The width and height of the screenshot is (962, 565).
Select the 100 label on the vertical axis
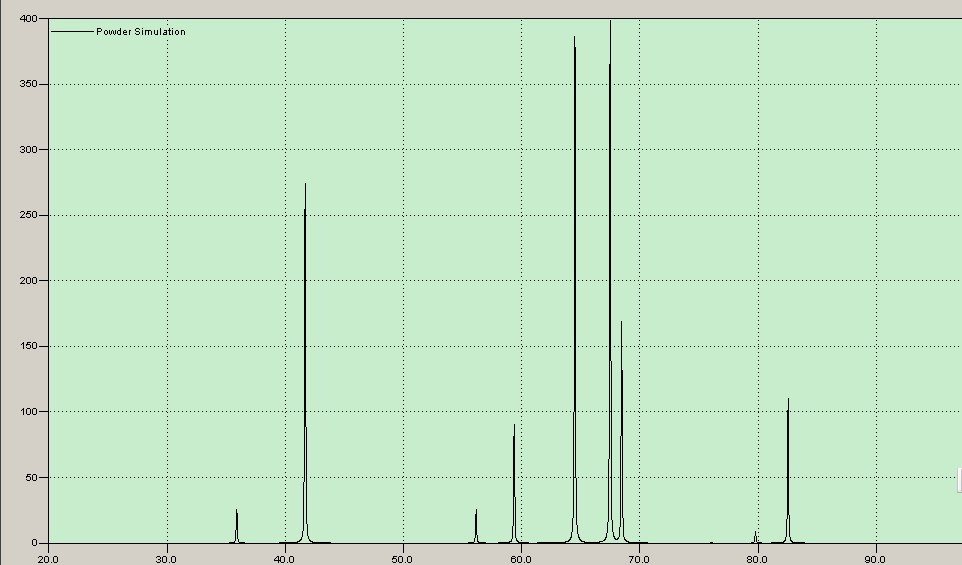(x=28, y=412)
